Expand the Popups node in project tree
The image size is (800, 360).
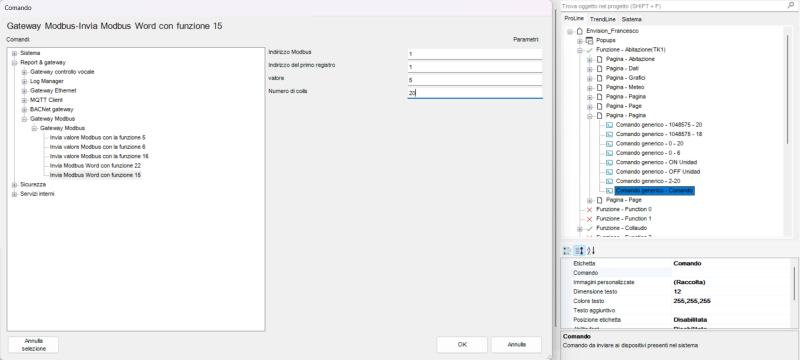(580, 40)
